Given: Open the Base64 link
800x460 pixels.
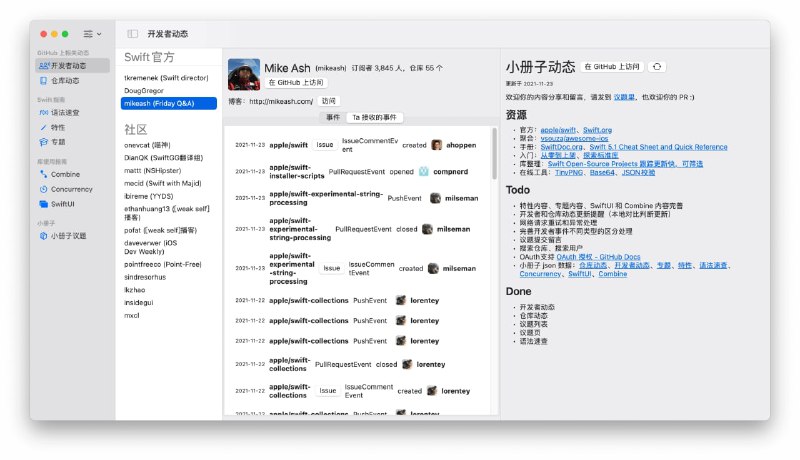Looking at the screenshot, I should pos(602,172).
